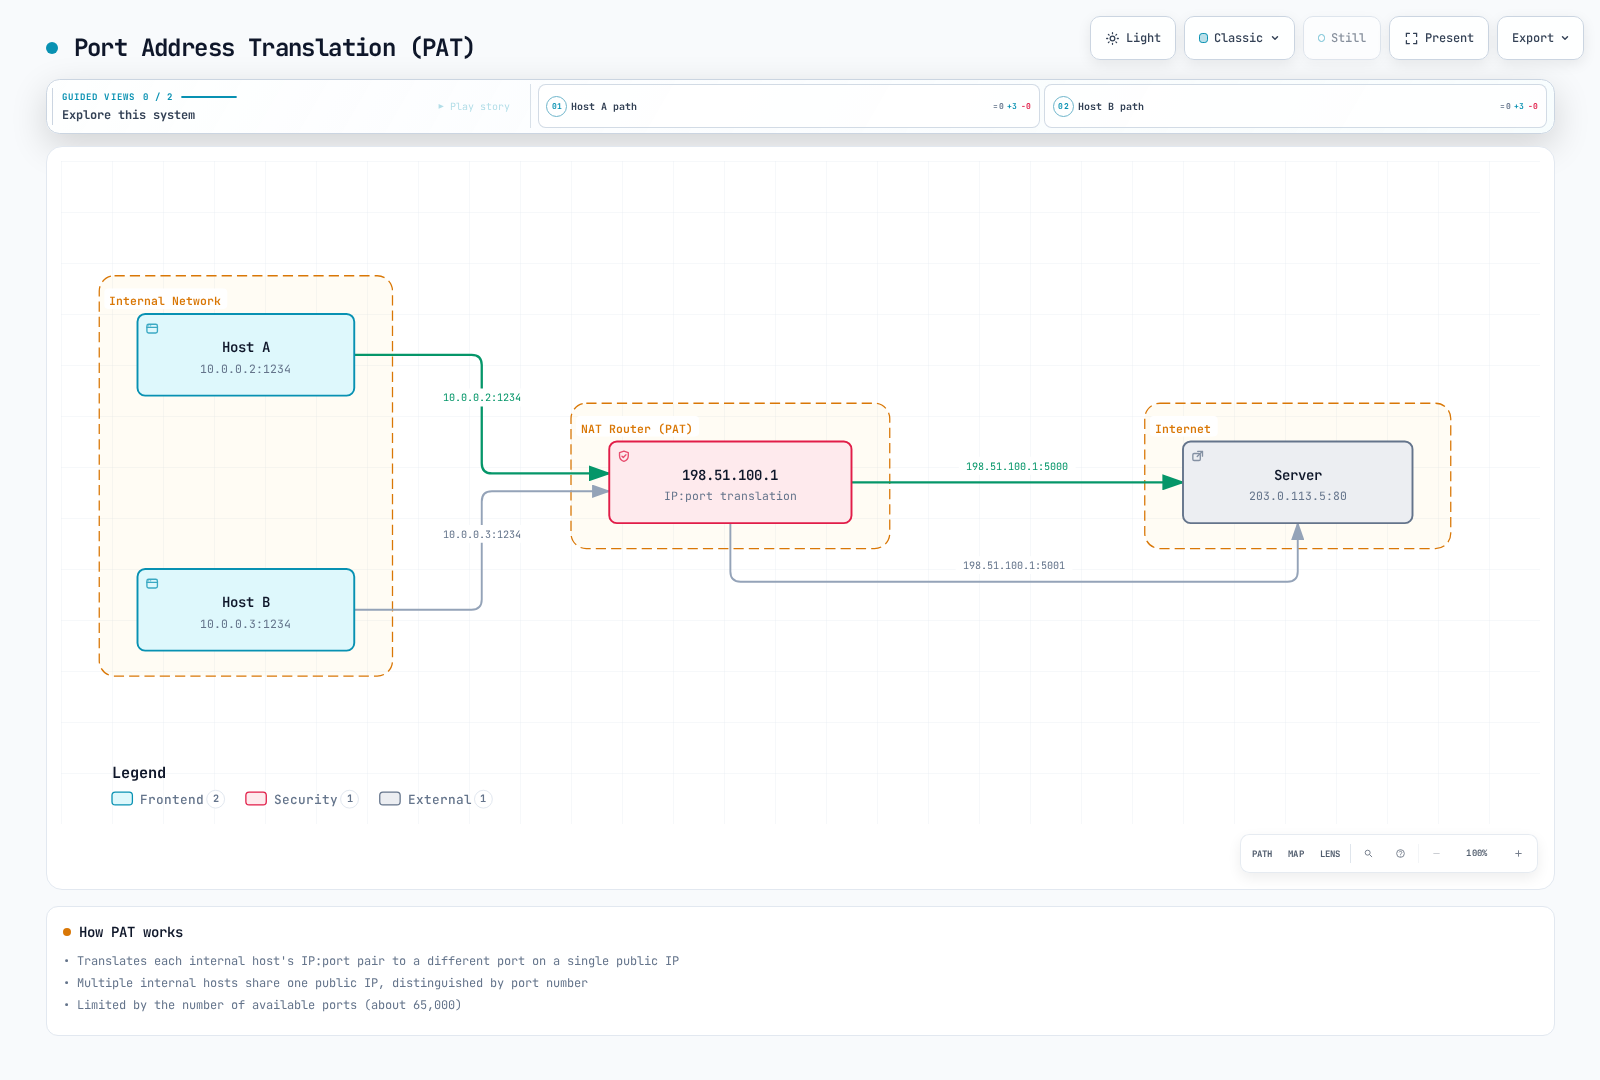Click the shield icon on the NAT router node
Screen dimensions: 1600x1080
624,456
